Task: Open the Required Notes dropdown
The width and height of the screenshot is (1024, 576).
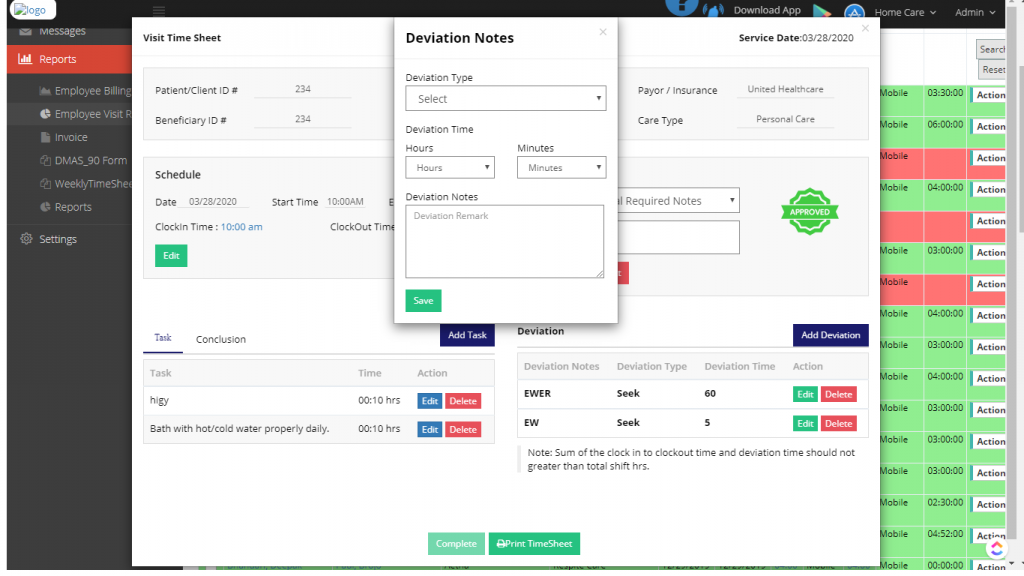Action: tap(677, 200)
